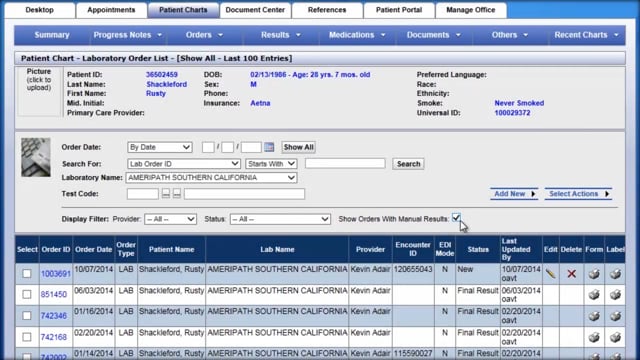Image resolution: width=640 pixels, height=360 pixels.
Task: Print label for order 742168
Action: [x=615, y=337]
